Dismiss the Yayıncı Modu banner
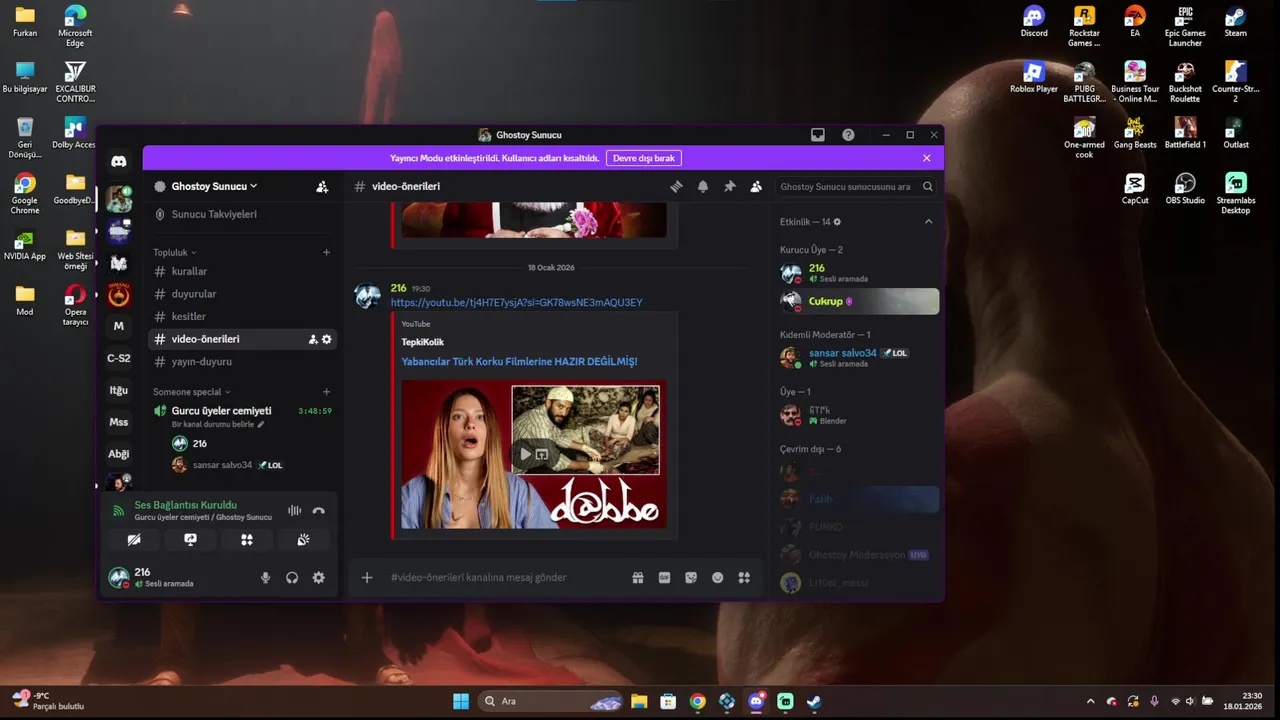This screenshot has height=720, width=1280. tap(926, 158)
